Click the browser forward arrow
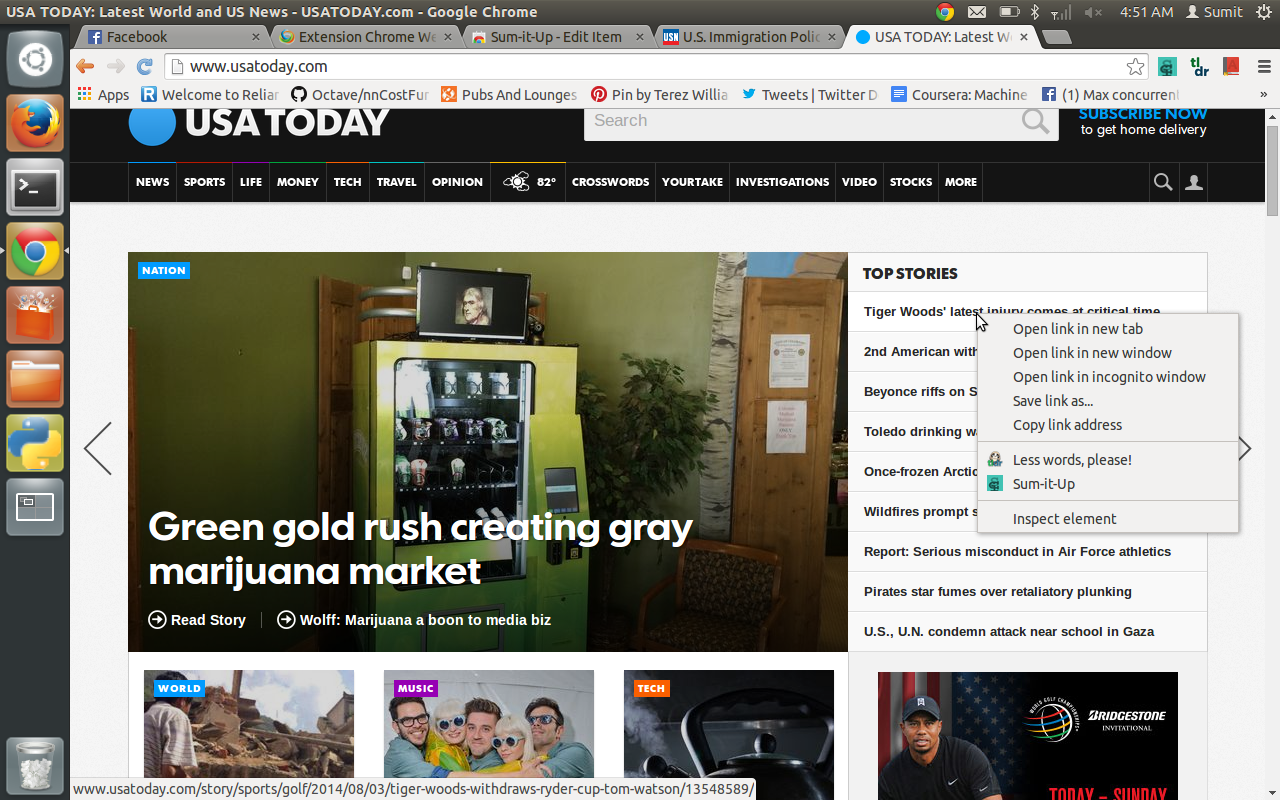 [x=115, y=66]
